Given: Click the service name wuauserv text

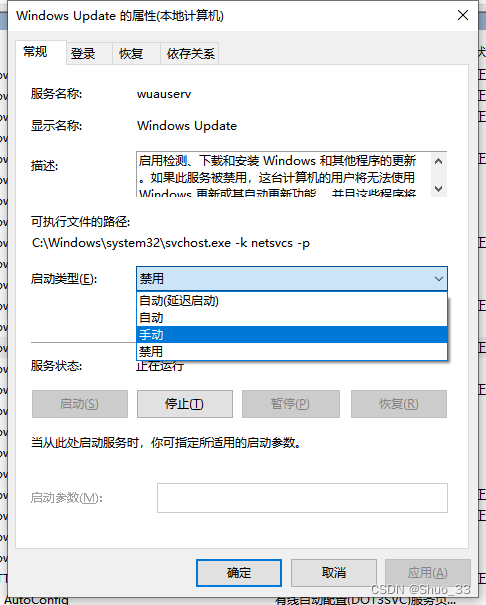Looking at the screenshot, I should pos(164,94).
